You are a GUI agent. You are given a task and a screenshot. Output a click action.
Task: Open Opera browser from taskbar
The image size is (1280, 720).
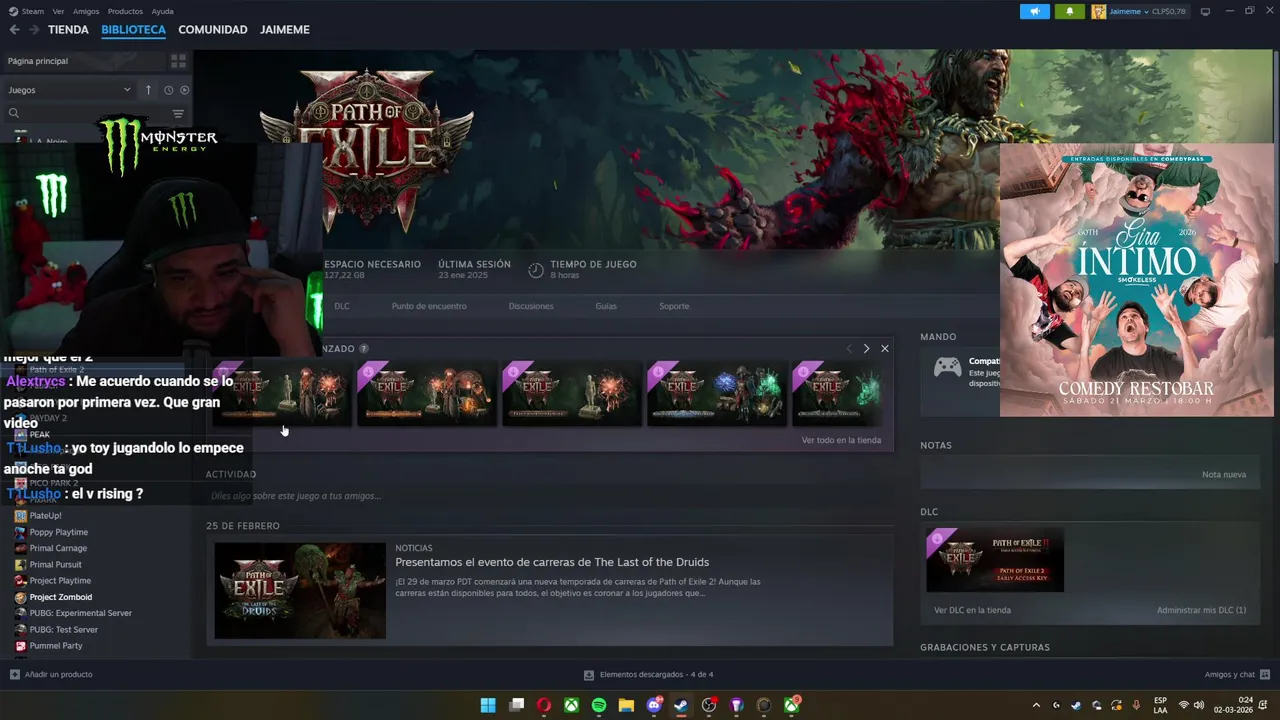click(x=544, y=705)
